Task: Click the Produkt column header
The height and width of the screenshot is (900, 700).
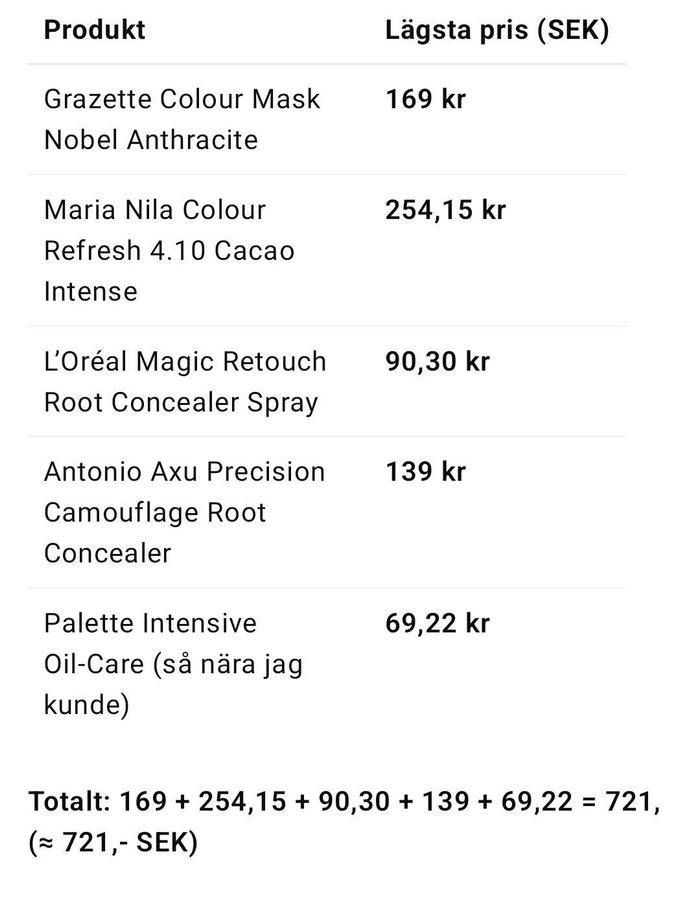Action: (x=95, y=29)
